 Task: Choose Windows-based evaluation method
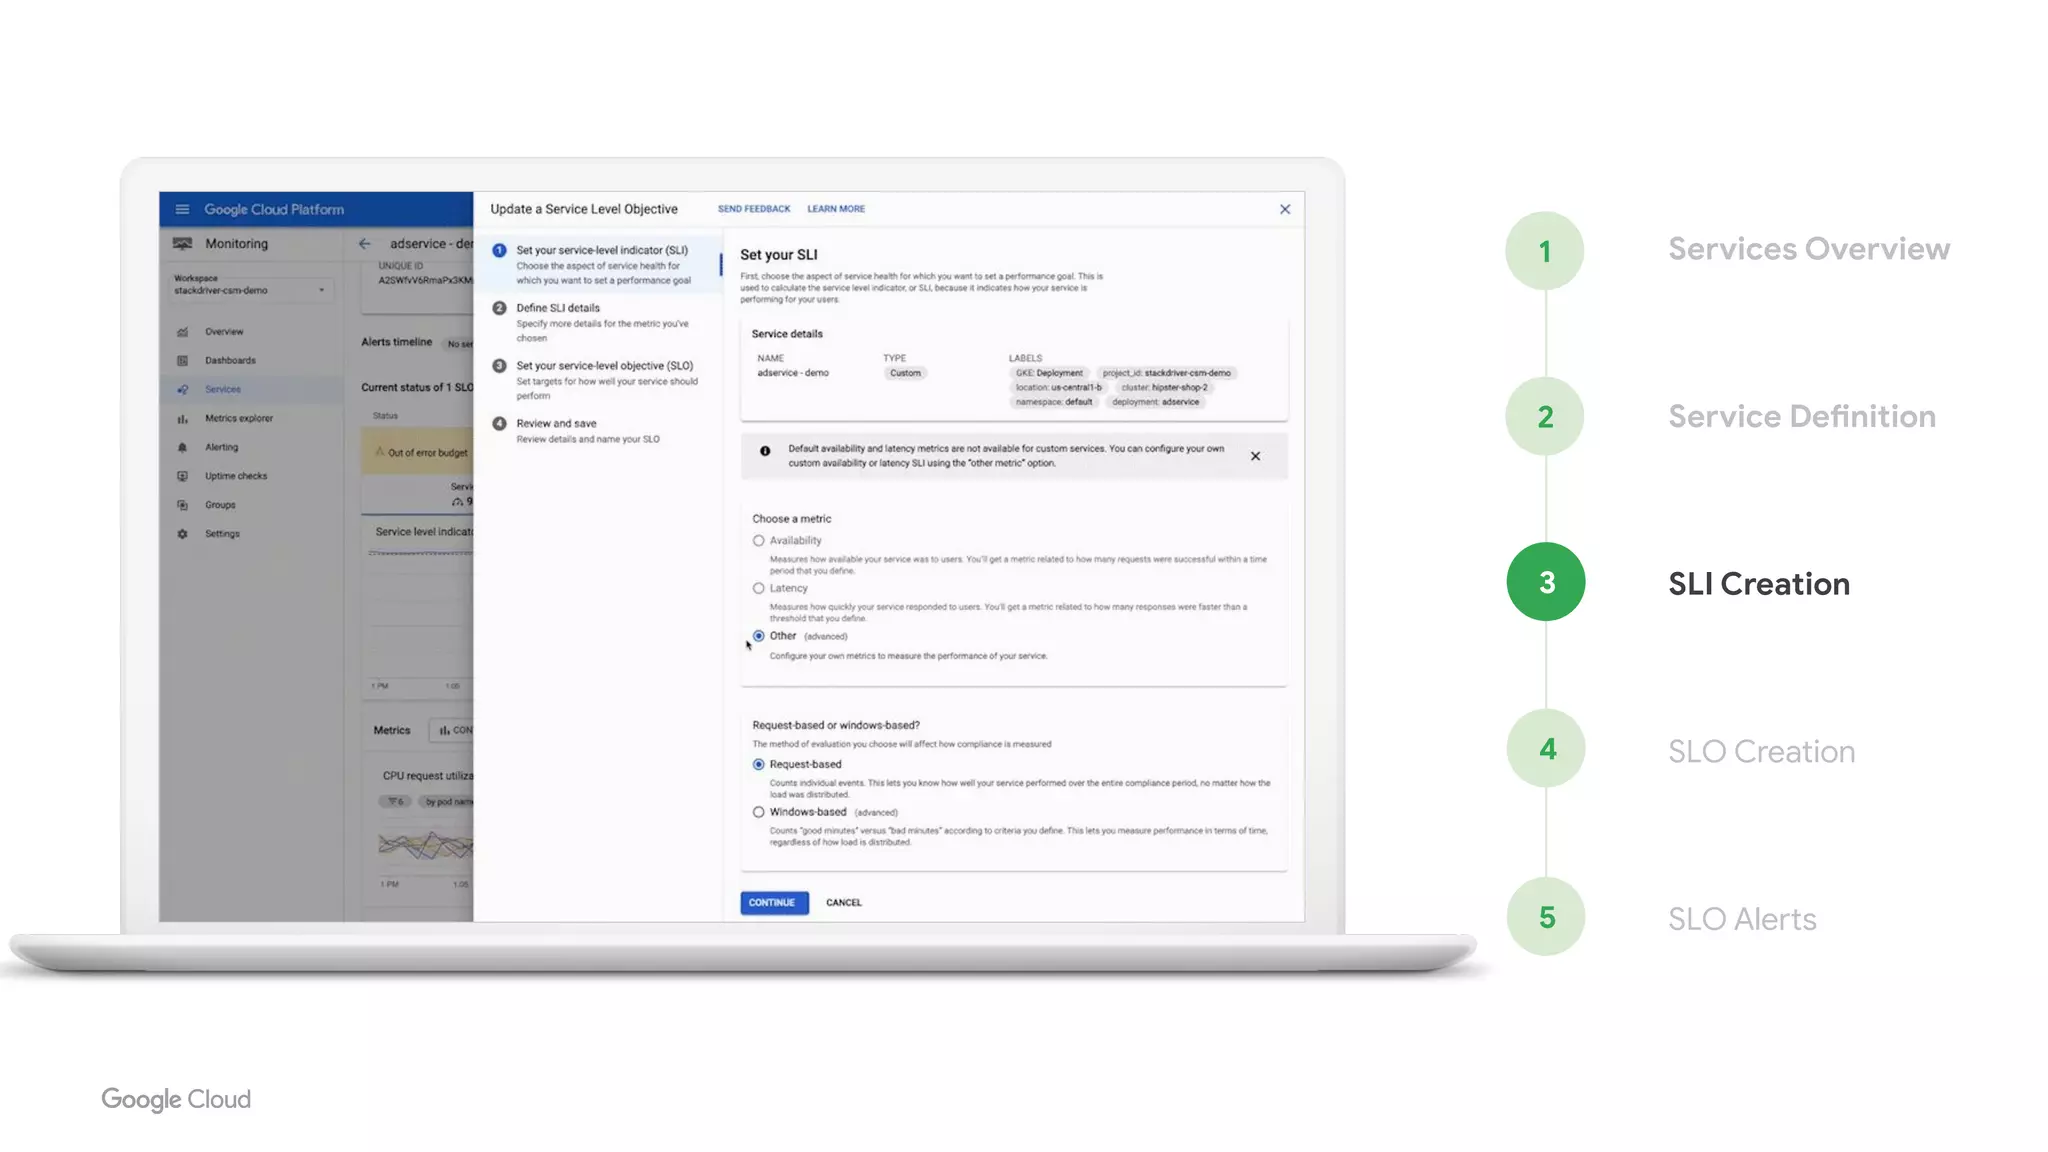point(758,812)
